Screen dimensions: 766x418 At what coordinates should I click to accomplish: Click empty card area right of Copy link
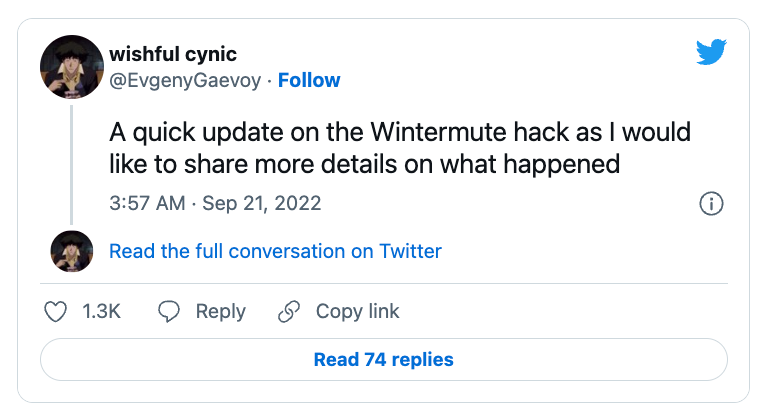point(562,312)
